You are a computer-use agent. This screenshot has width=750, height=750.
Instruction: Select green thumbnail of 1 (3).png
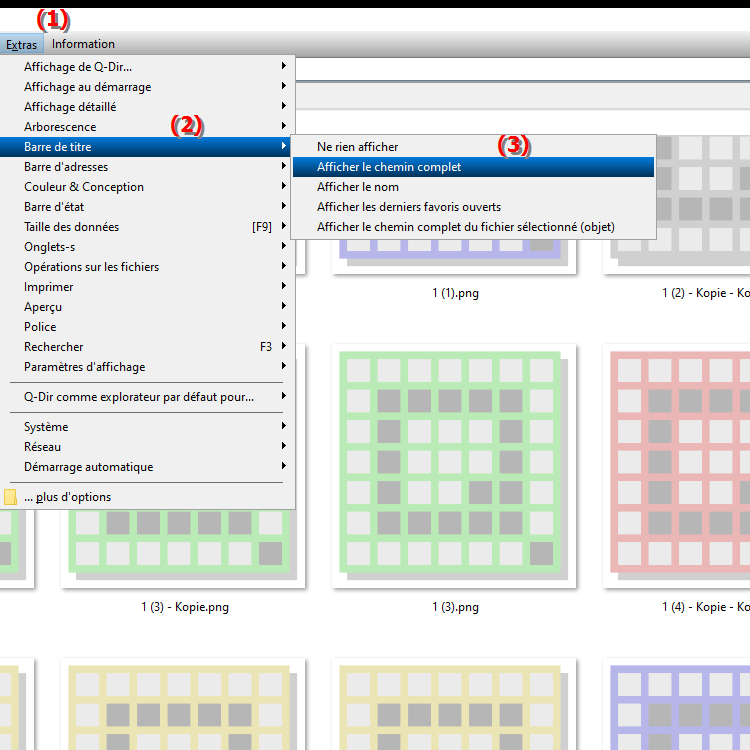(453, 465)
